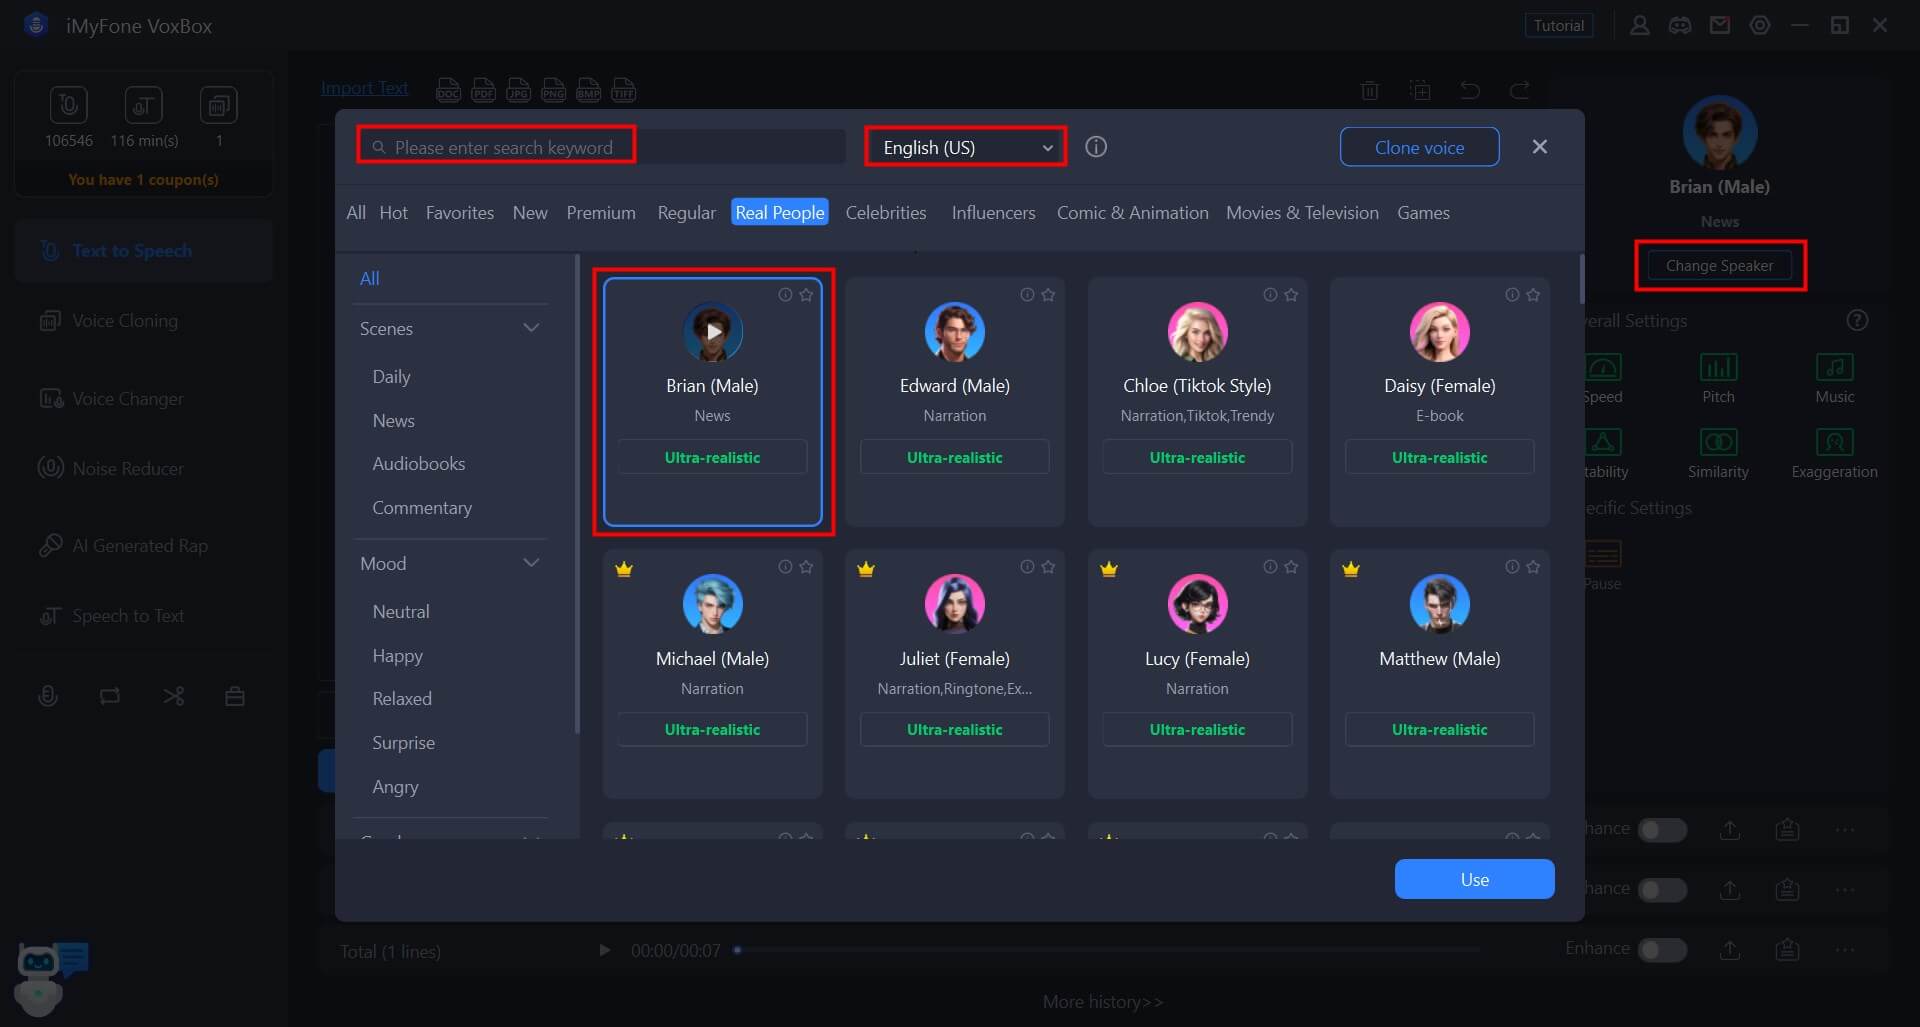Open the Movies & Television tab

[1302, 212]
